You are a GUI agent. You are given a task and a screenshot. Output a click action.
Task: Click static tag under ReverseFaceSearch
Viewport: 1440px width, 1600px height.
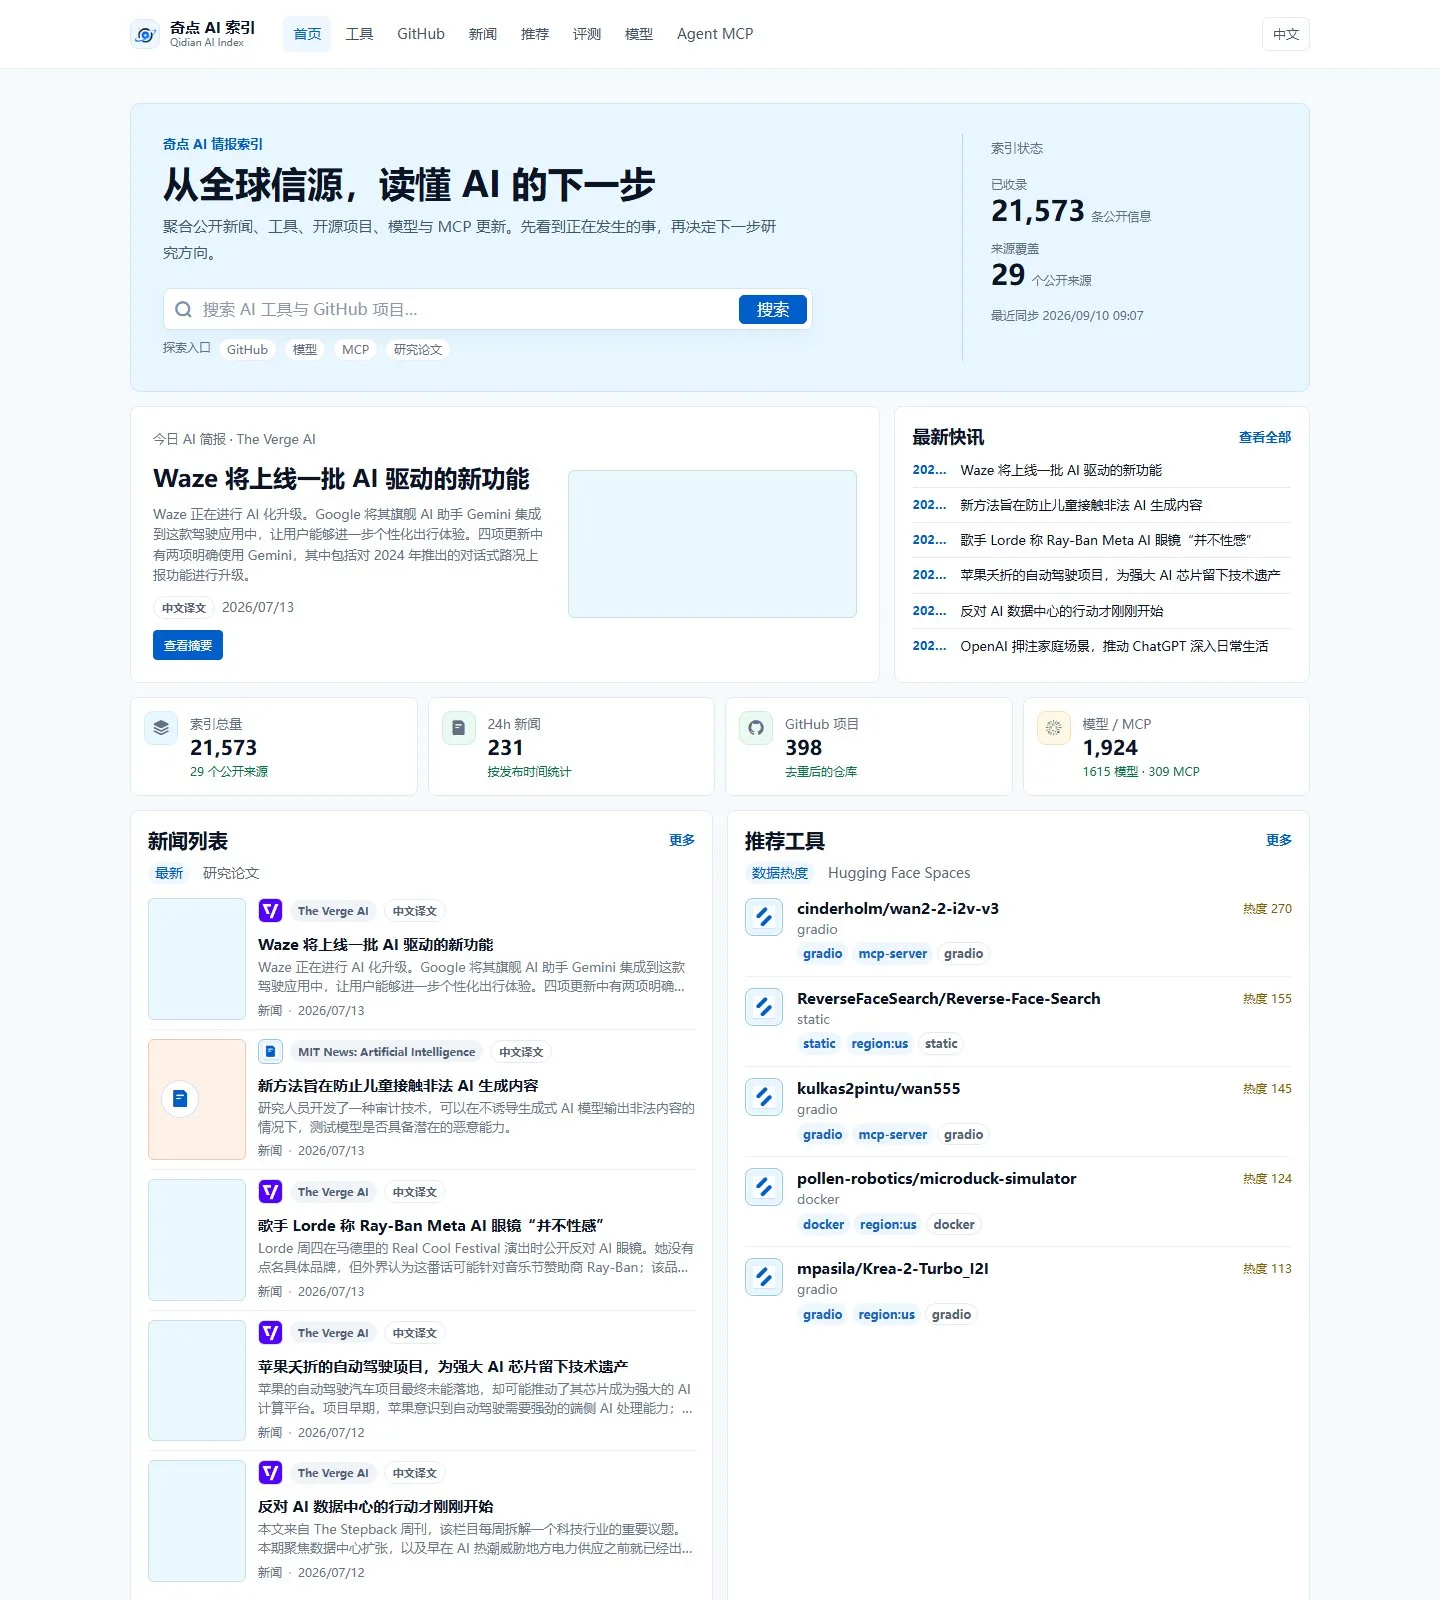tap(819, 1044)
